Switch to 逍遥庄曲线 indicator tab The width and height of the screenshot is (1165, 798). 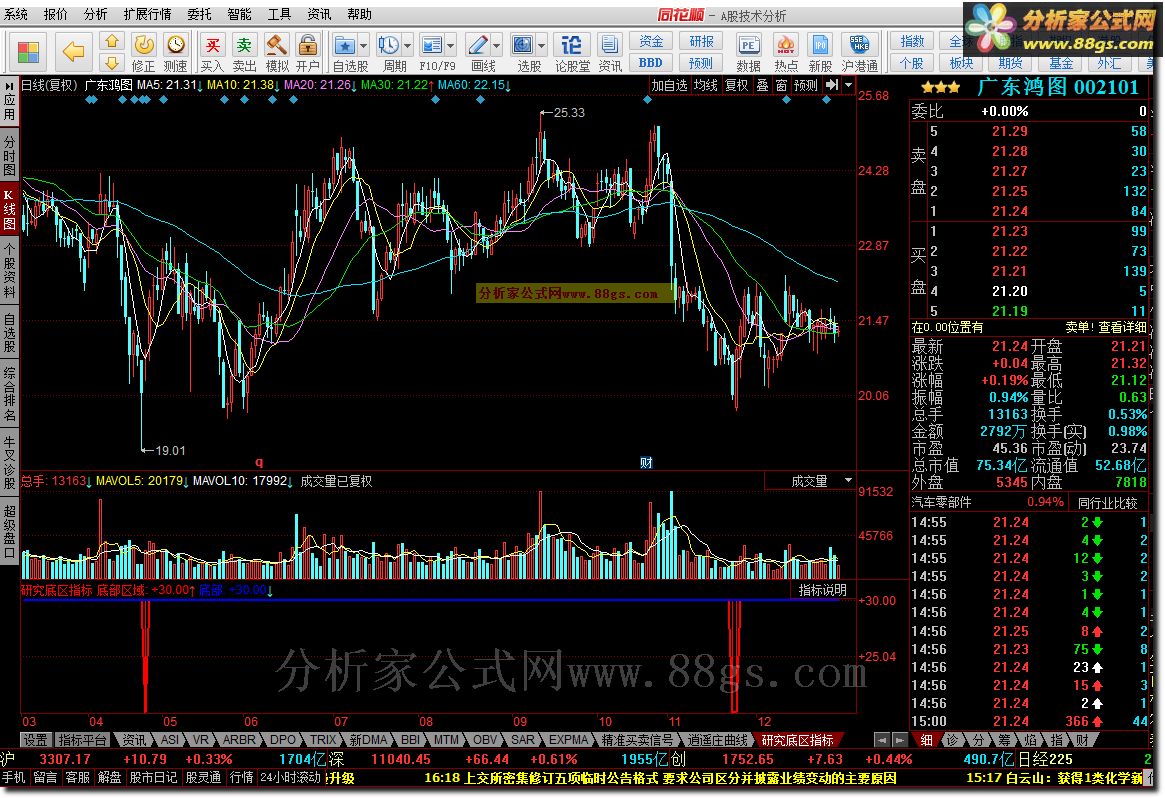718,740
